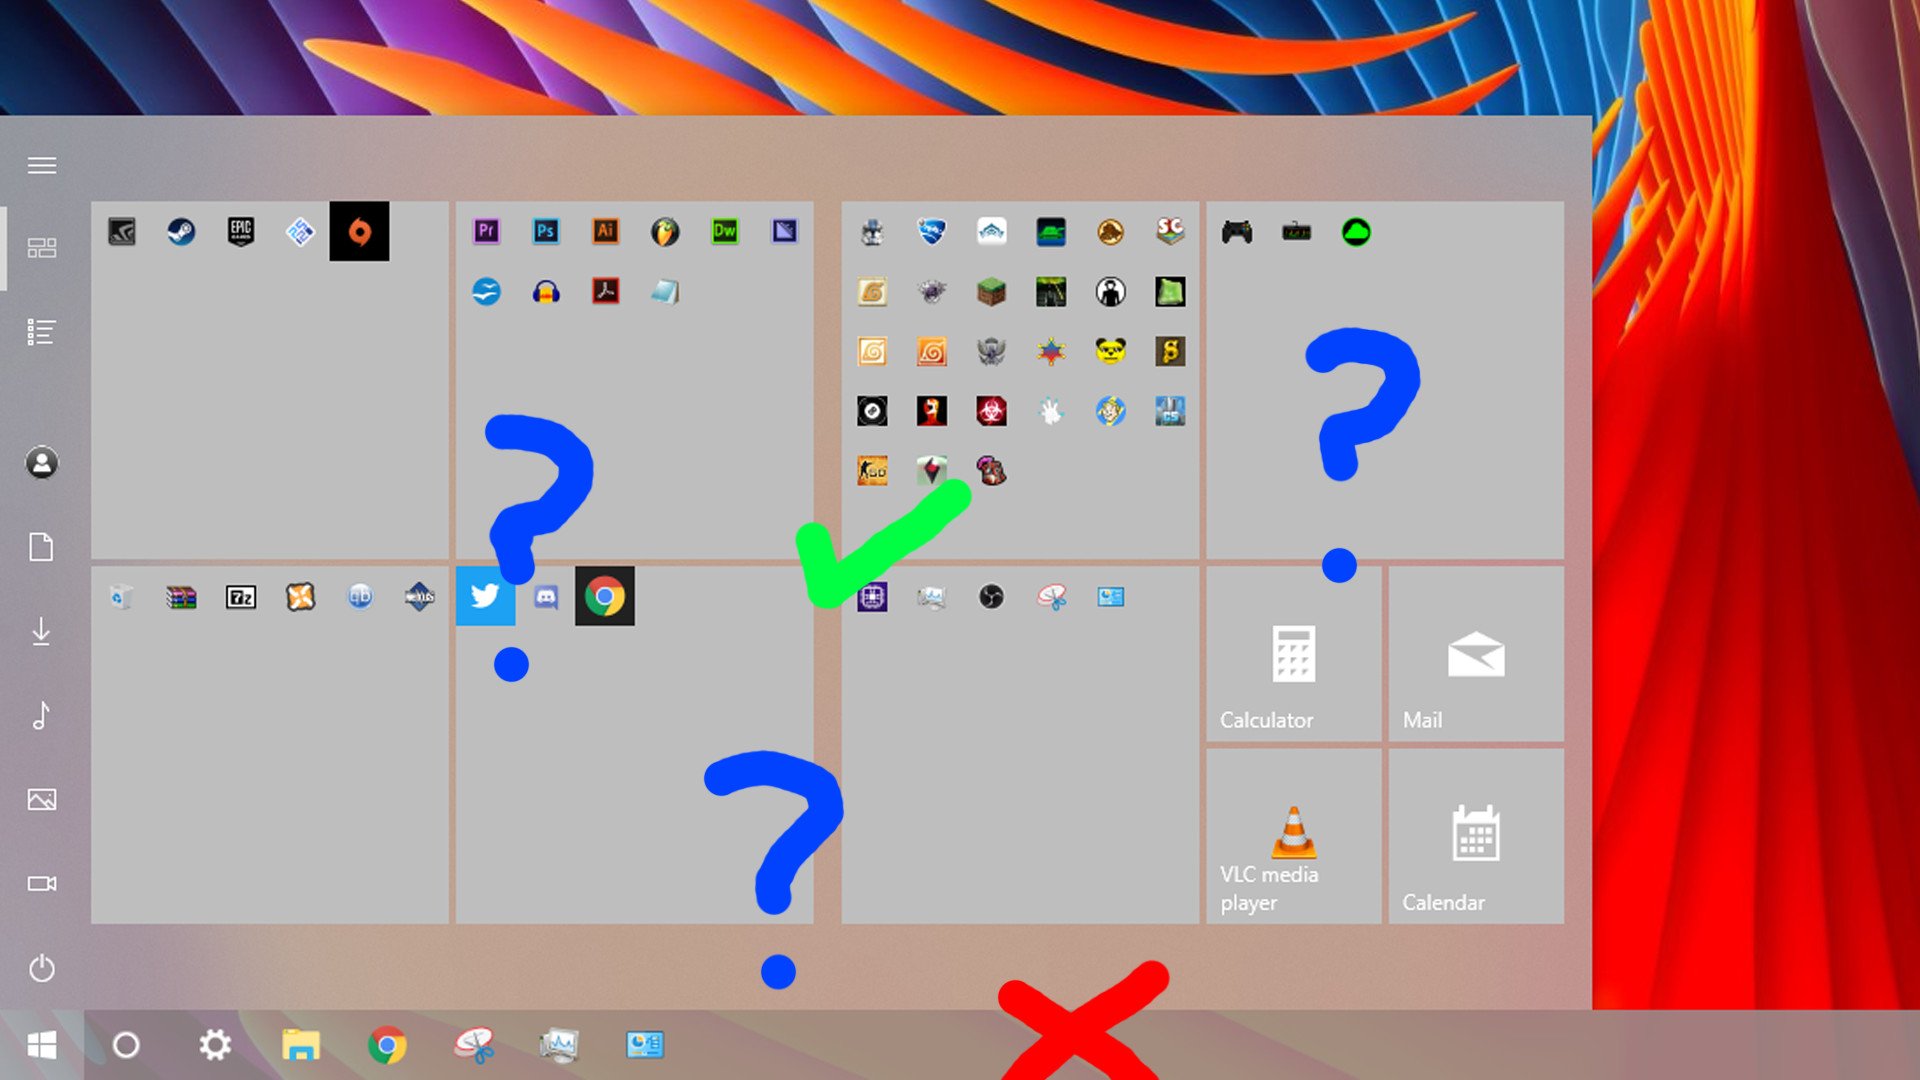Open the Twitter tile

click(x=485, y=596)
